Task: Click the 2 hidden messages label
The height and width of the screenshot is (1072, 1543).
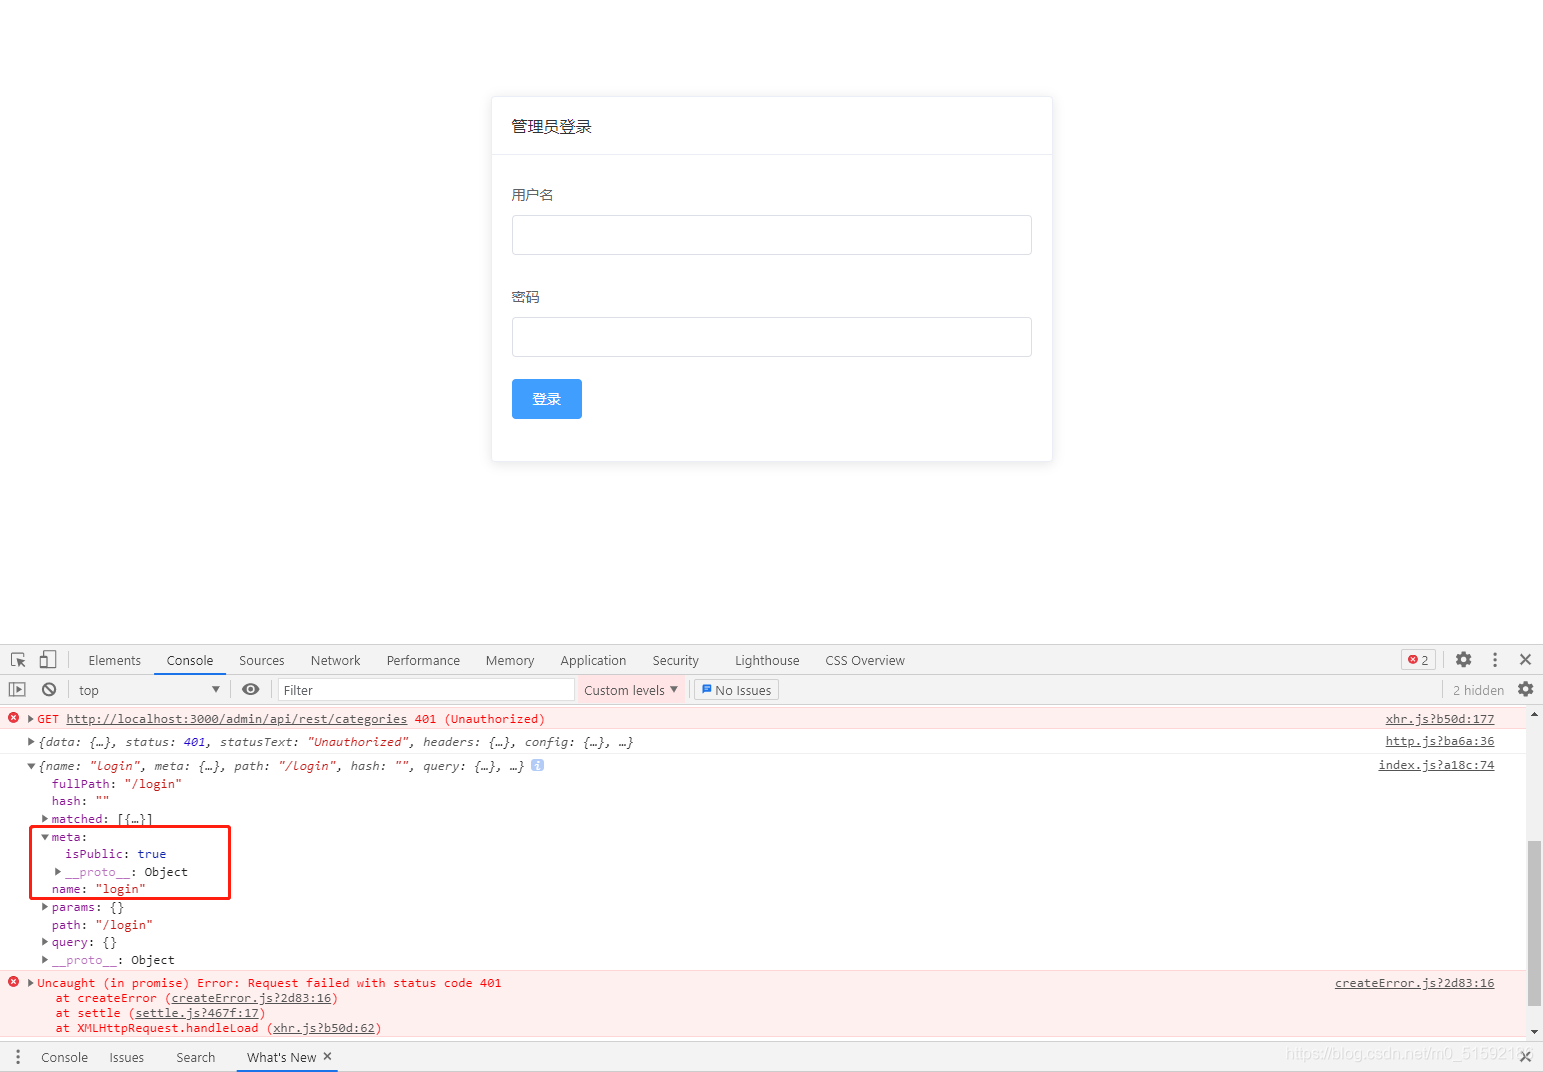Action: click(1478, 690)
